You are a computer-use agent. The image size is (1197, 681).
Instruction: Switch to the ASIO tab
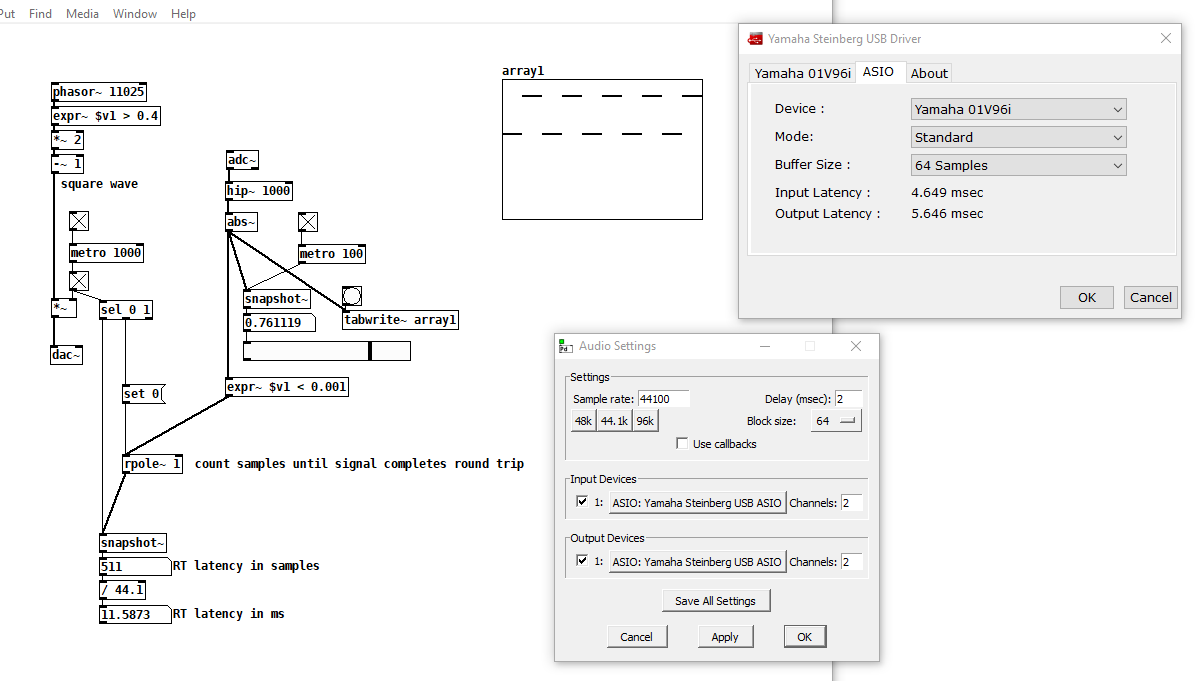[879, 72]
